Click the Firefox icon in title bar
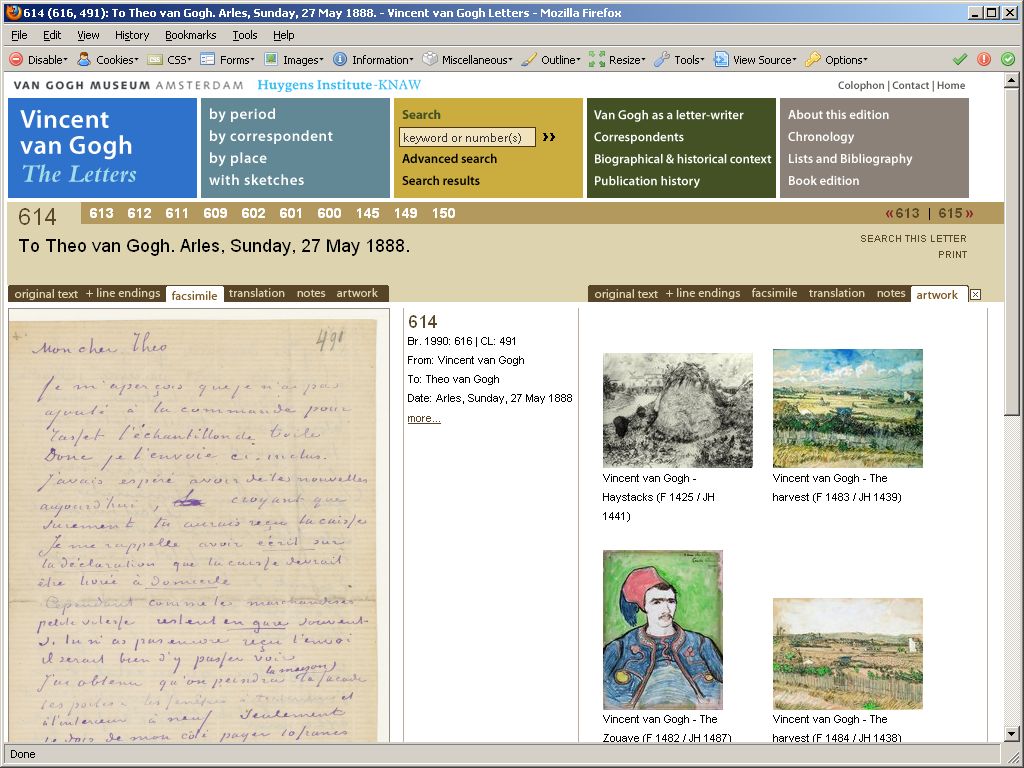1024x768 pixels. tap(12, 12)
